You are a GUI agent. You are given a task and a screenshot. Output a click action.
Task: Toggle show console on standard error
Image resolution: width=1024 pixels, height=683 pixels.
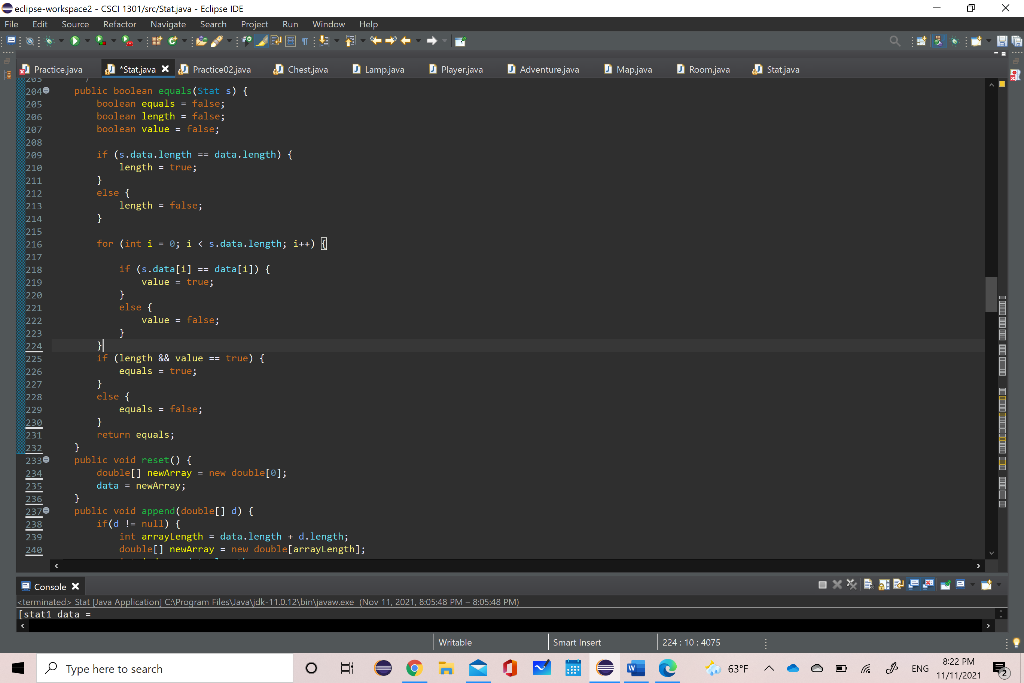point(929,584)
